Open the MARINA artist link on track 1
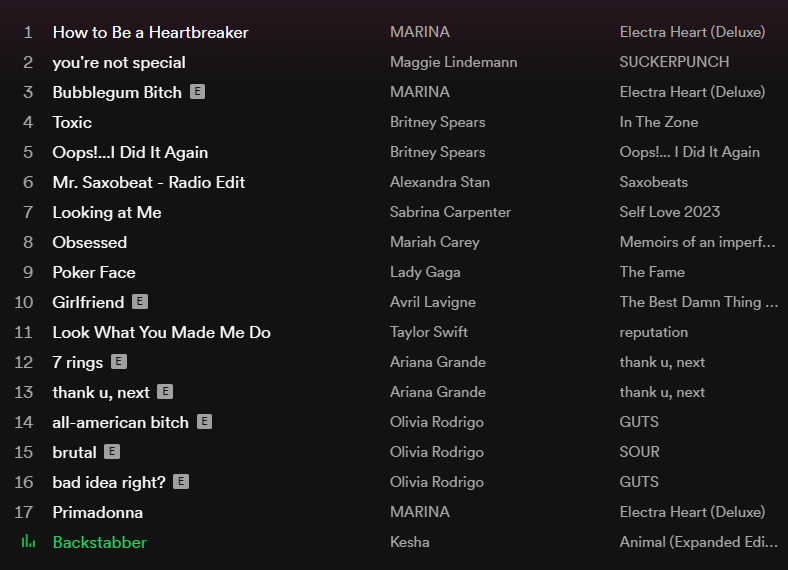Screen dimensions: 788x570 tap(420, 32)
